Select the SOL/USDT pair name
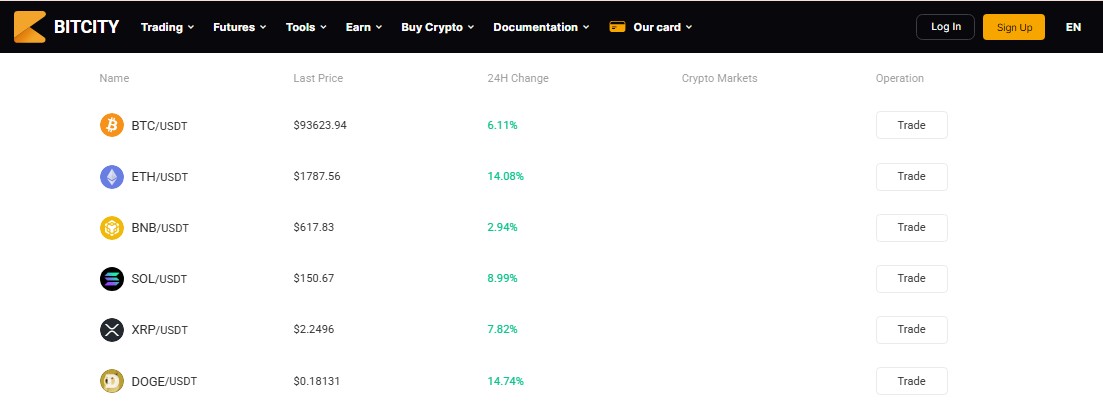 (x=160, y=279)
